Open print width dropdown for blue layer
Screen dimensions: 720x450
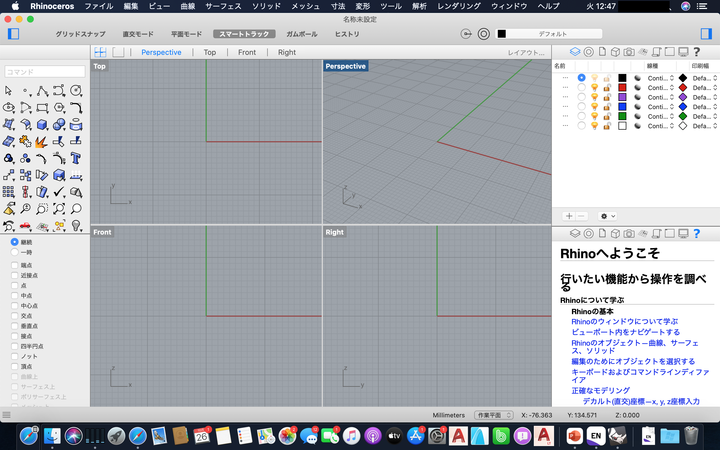705,107
